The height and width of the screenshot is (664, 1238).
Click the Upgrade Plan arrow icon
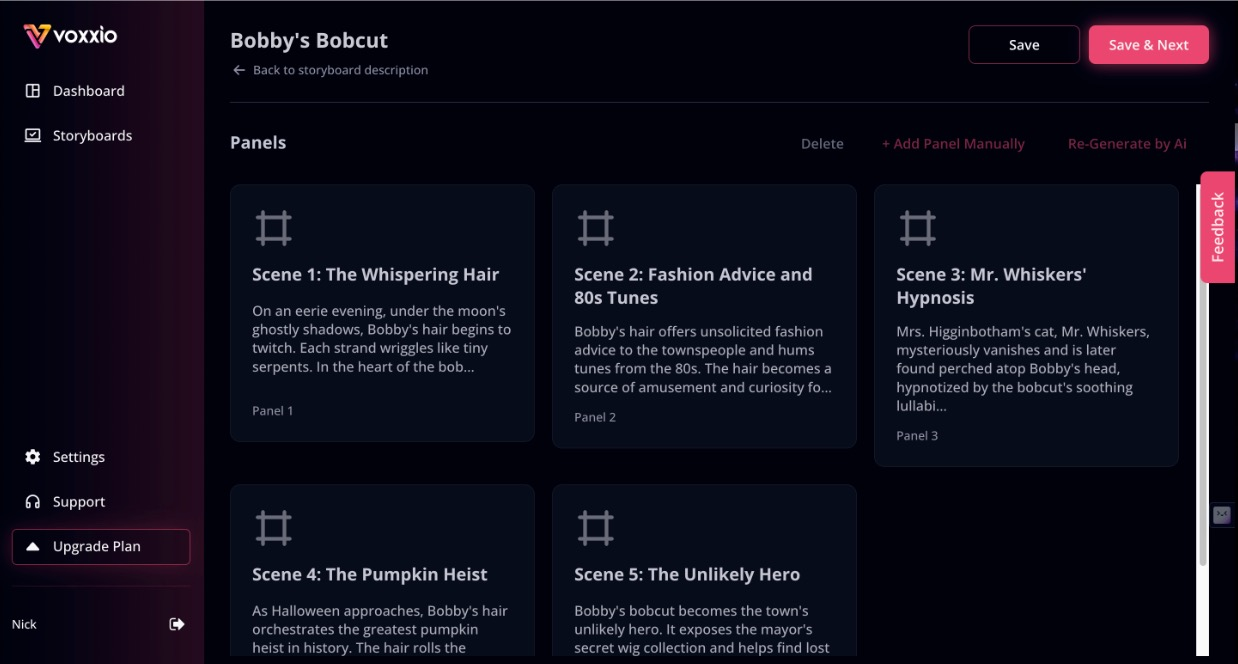pyautogui.click(x=32, y=546)
